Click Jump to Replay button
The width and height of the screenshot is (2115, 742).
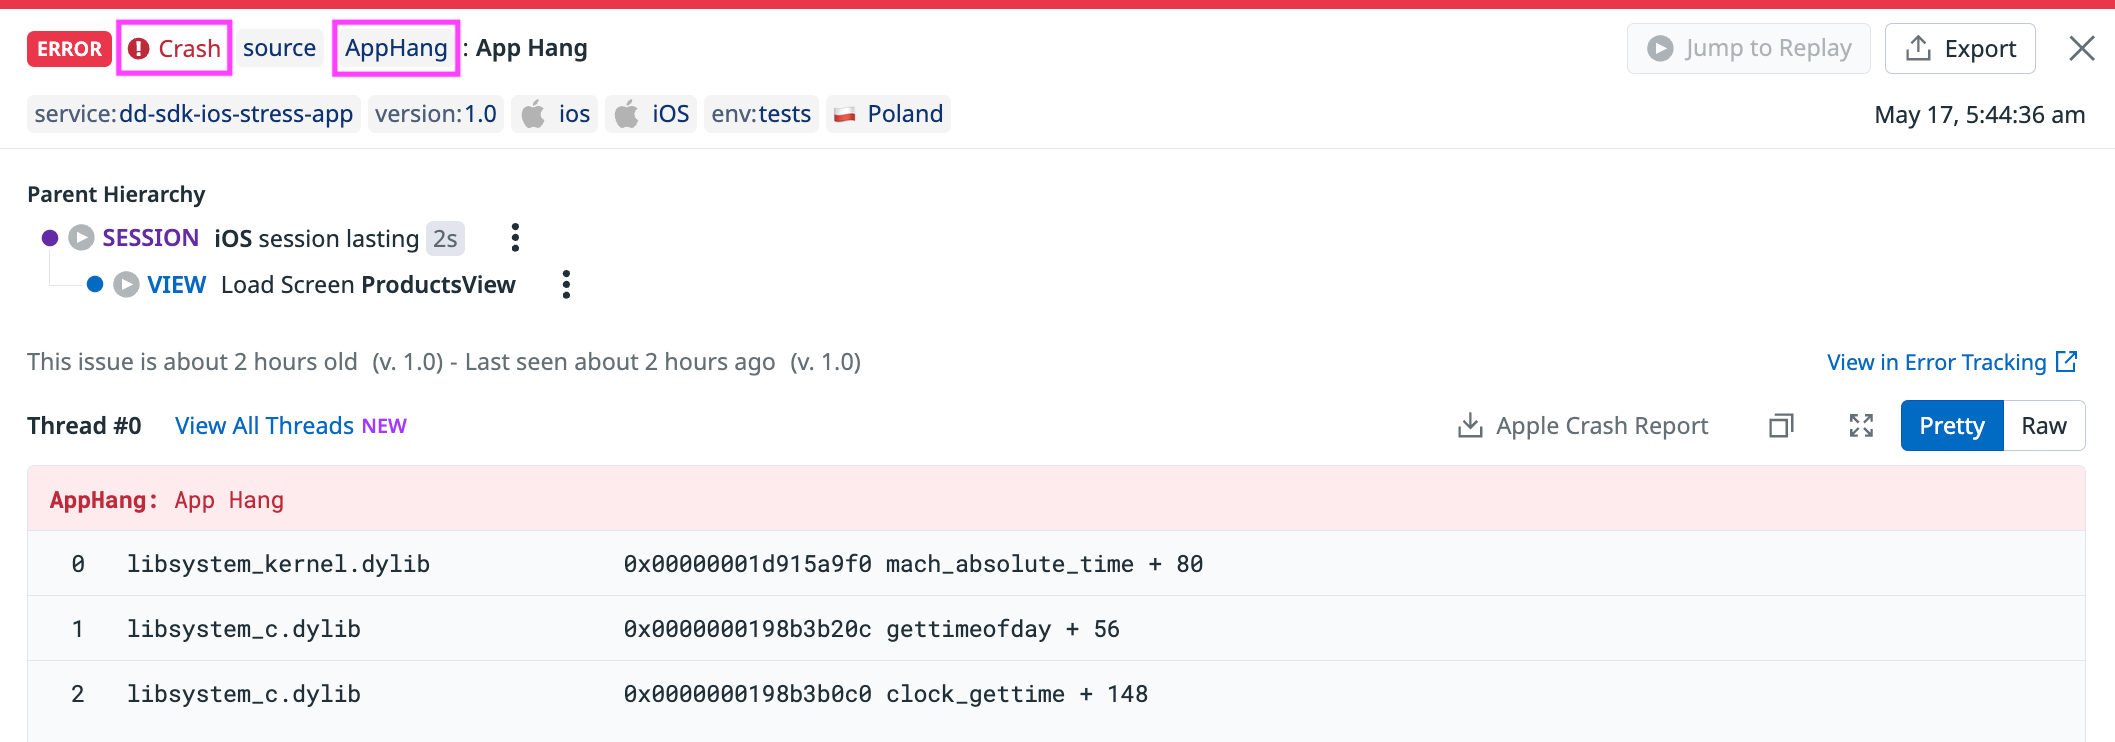click(x=1748, y=48)
